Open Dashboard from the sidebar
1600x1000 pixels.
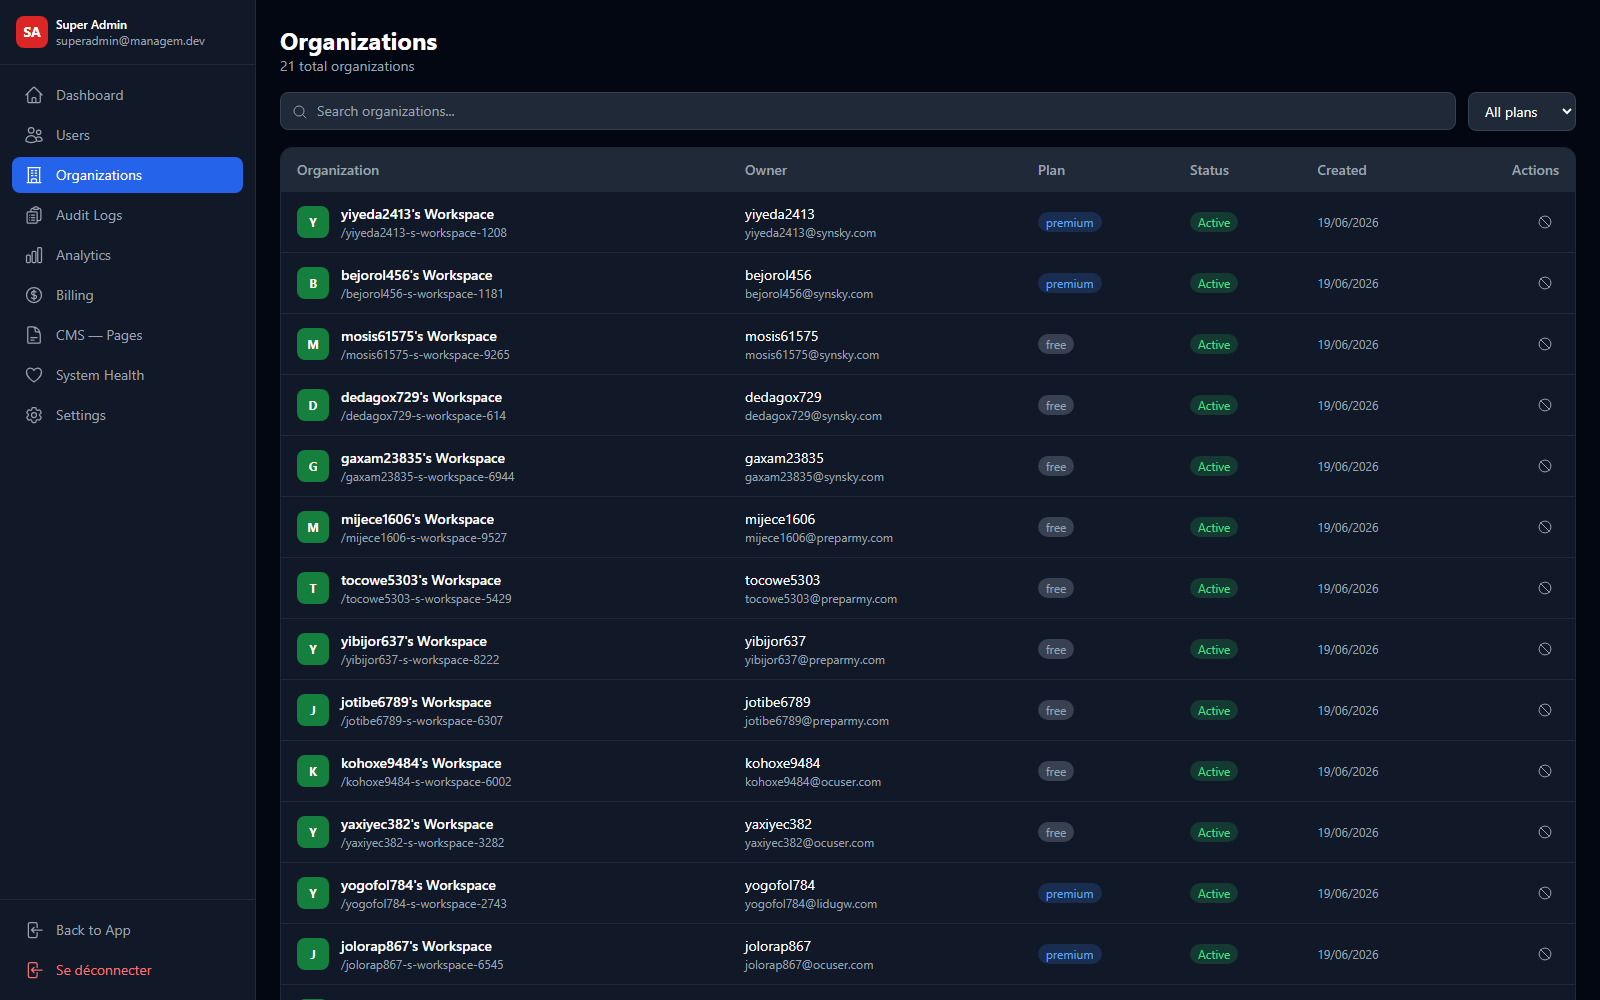127,95
